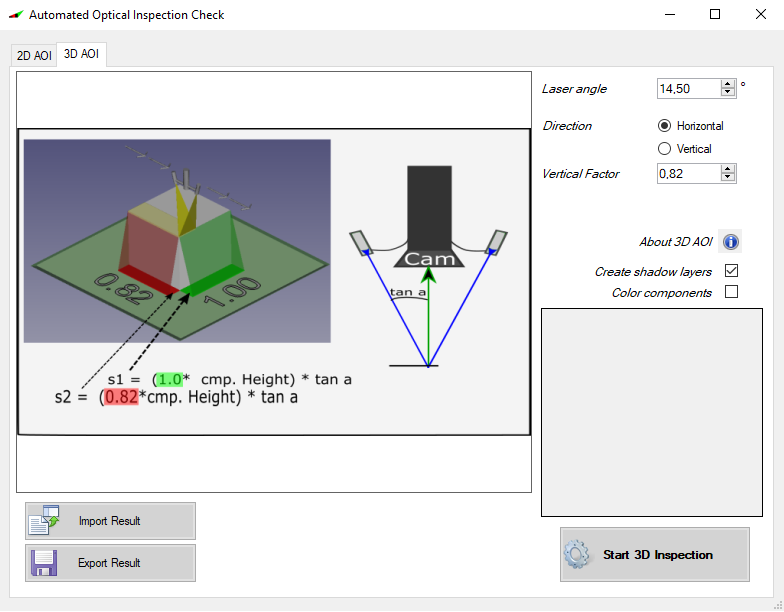Screen dimensions: 784x612
Task: Click the app icon in the title bar
Action: pos(16,15)
